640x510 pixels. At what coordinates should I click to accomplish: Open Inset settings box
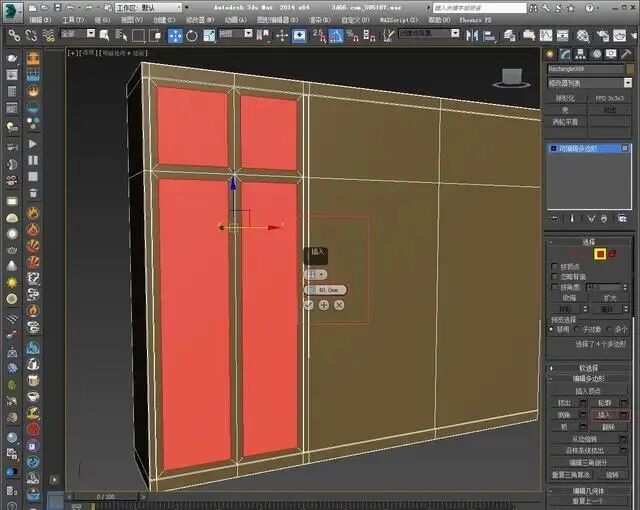(624, 415)
